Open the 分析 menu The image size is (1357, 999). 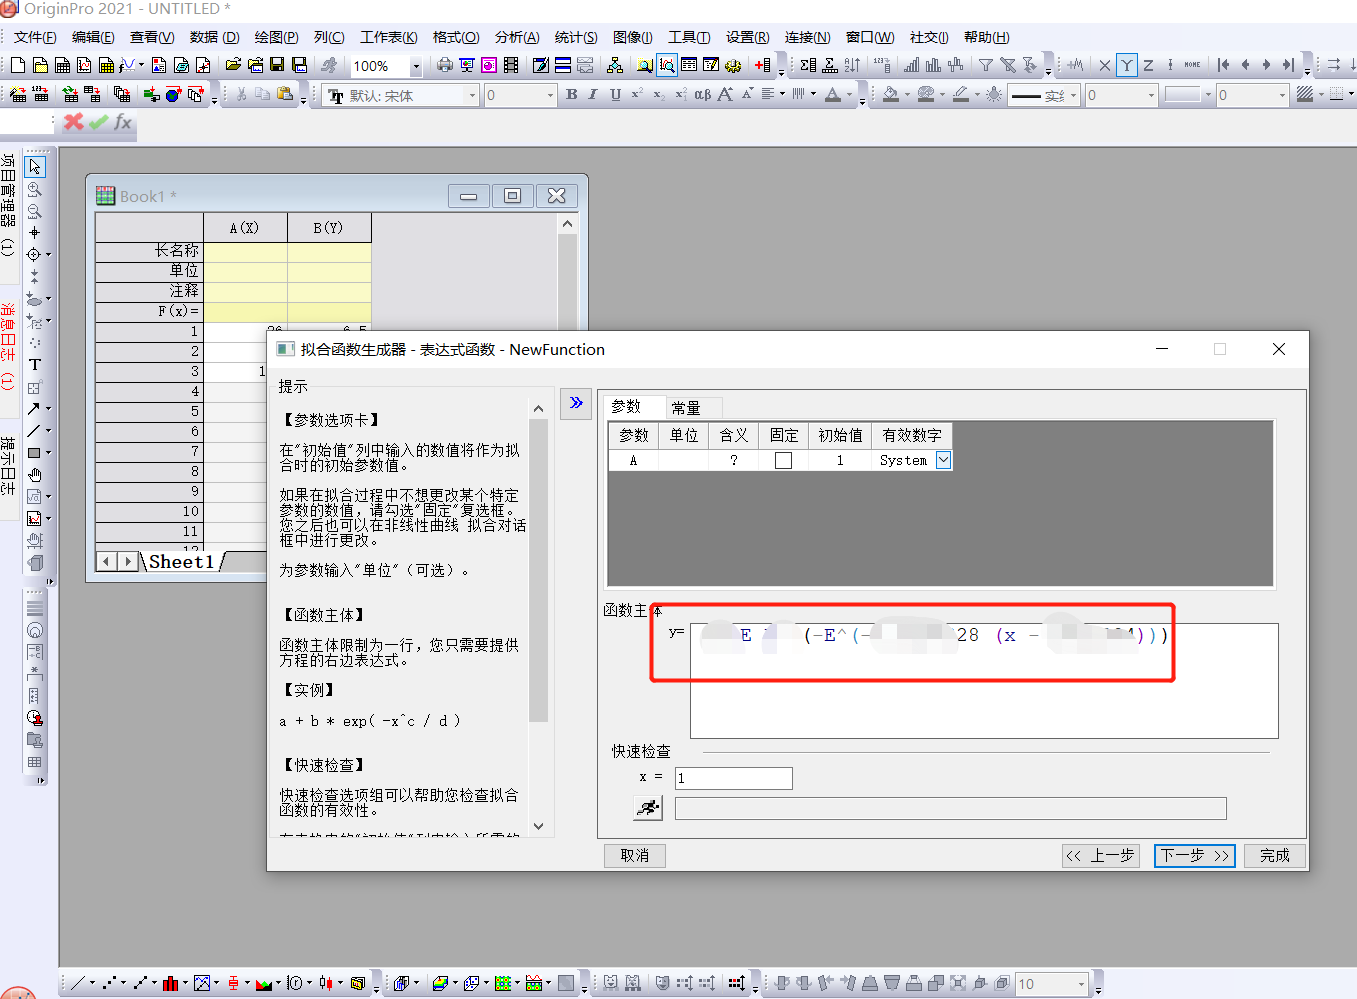(x=516, y=37)
